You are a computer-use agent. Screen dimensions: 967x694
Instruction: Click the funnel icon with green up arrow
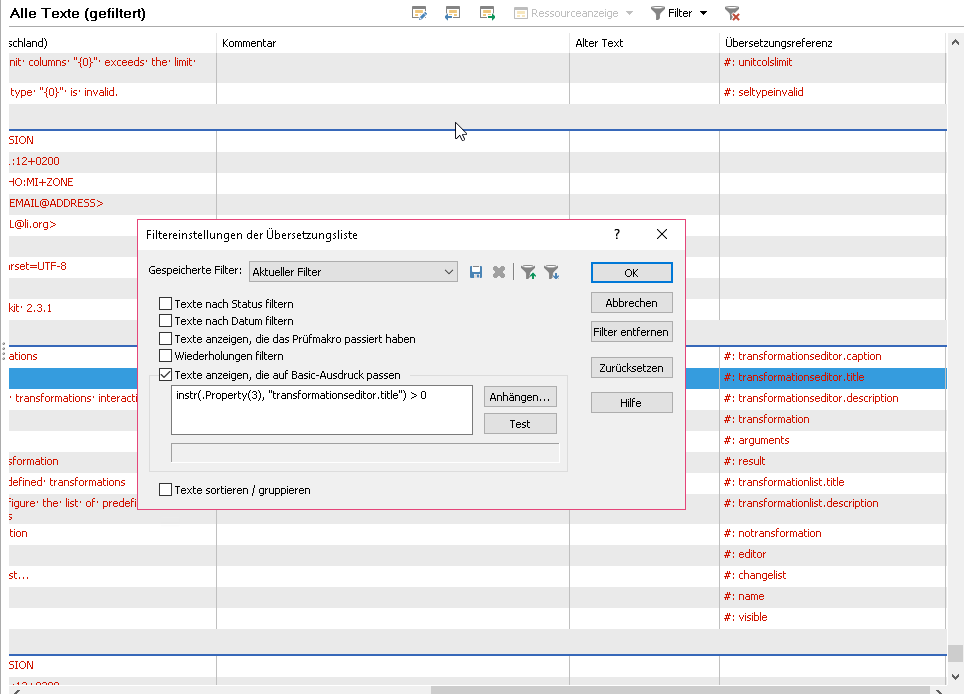(528, 272)
